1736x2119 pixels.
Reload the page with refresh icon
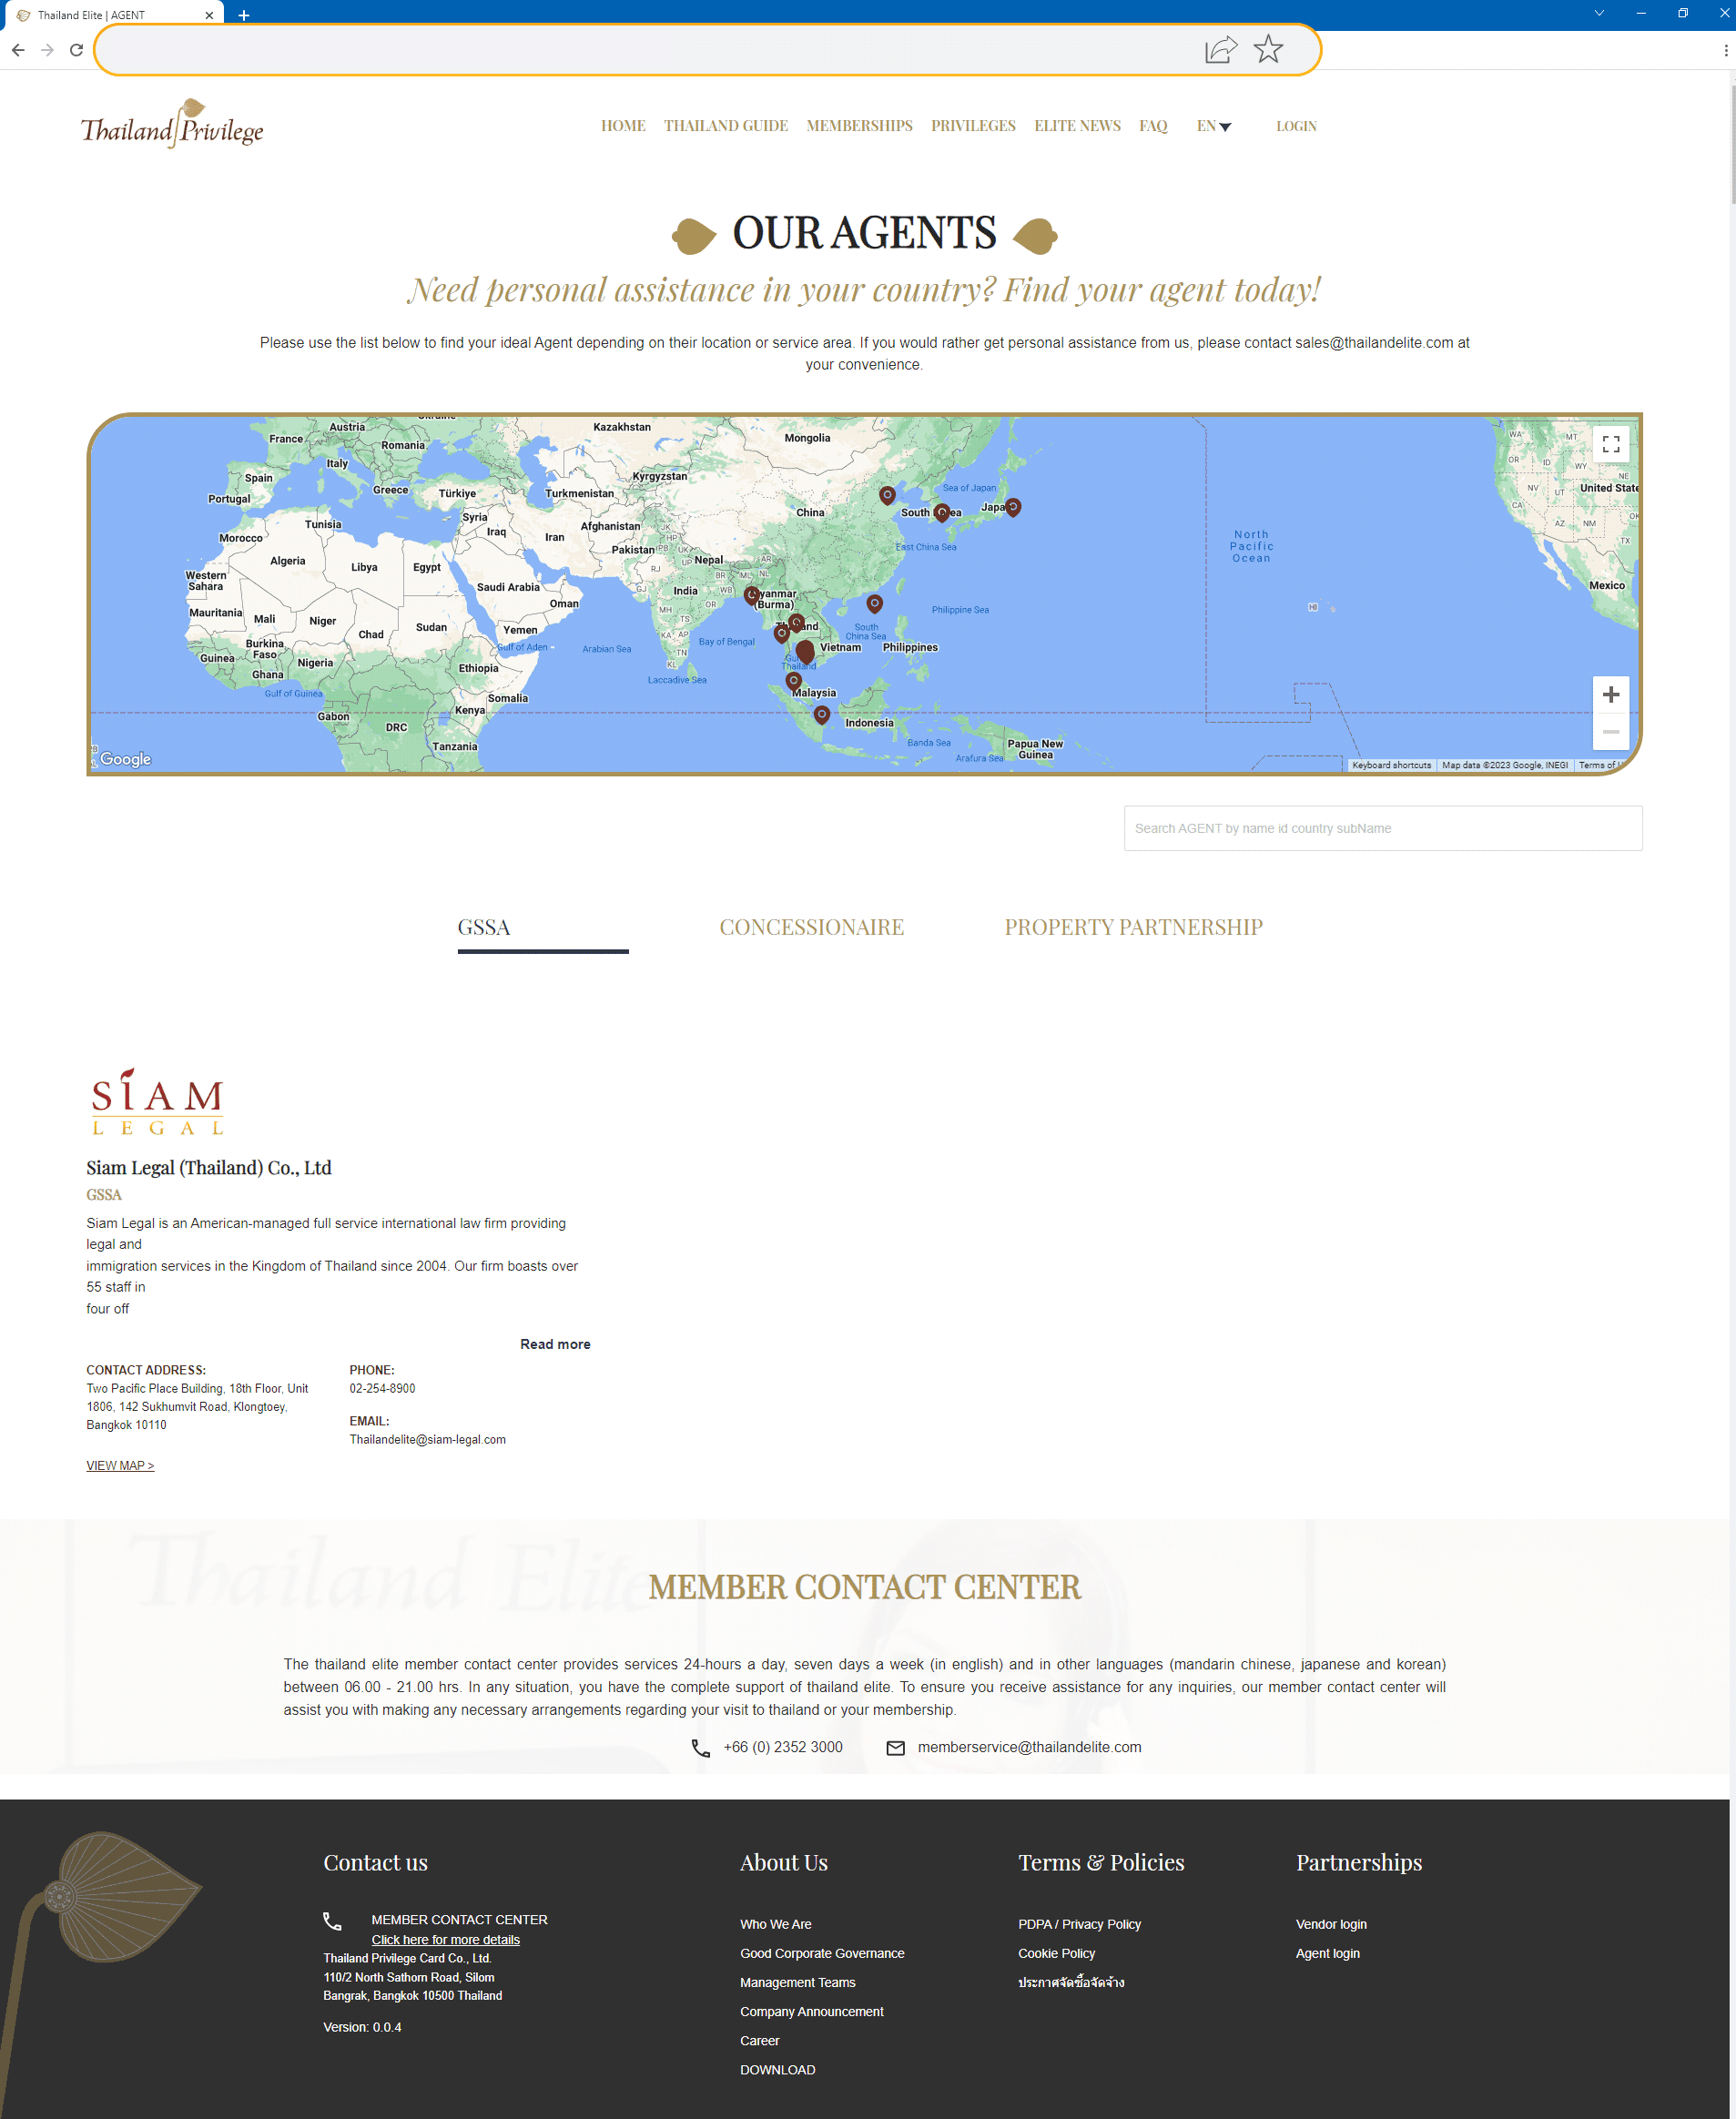(76, 50)
